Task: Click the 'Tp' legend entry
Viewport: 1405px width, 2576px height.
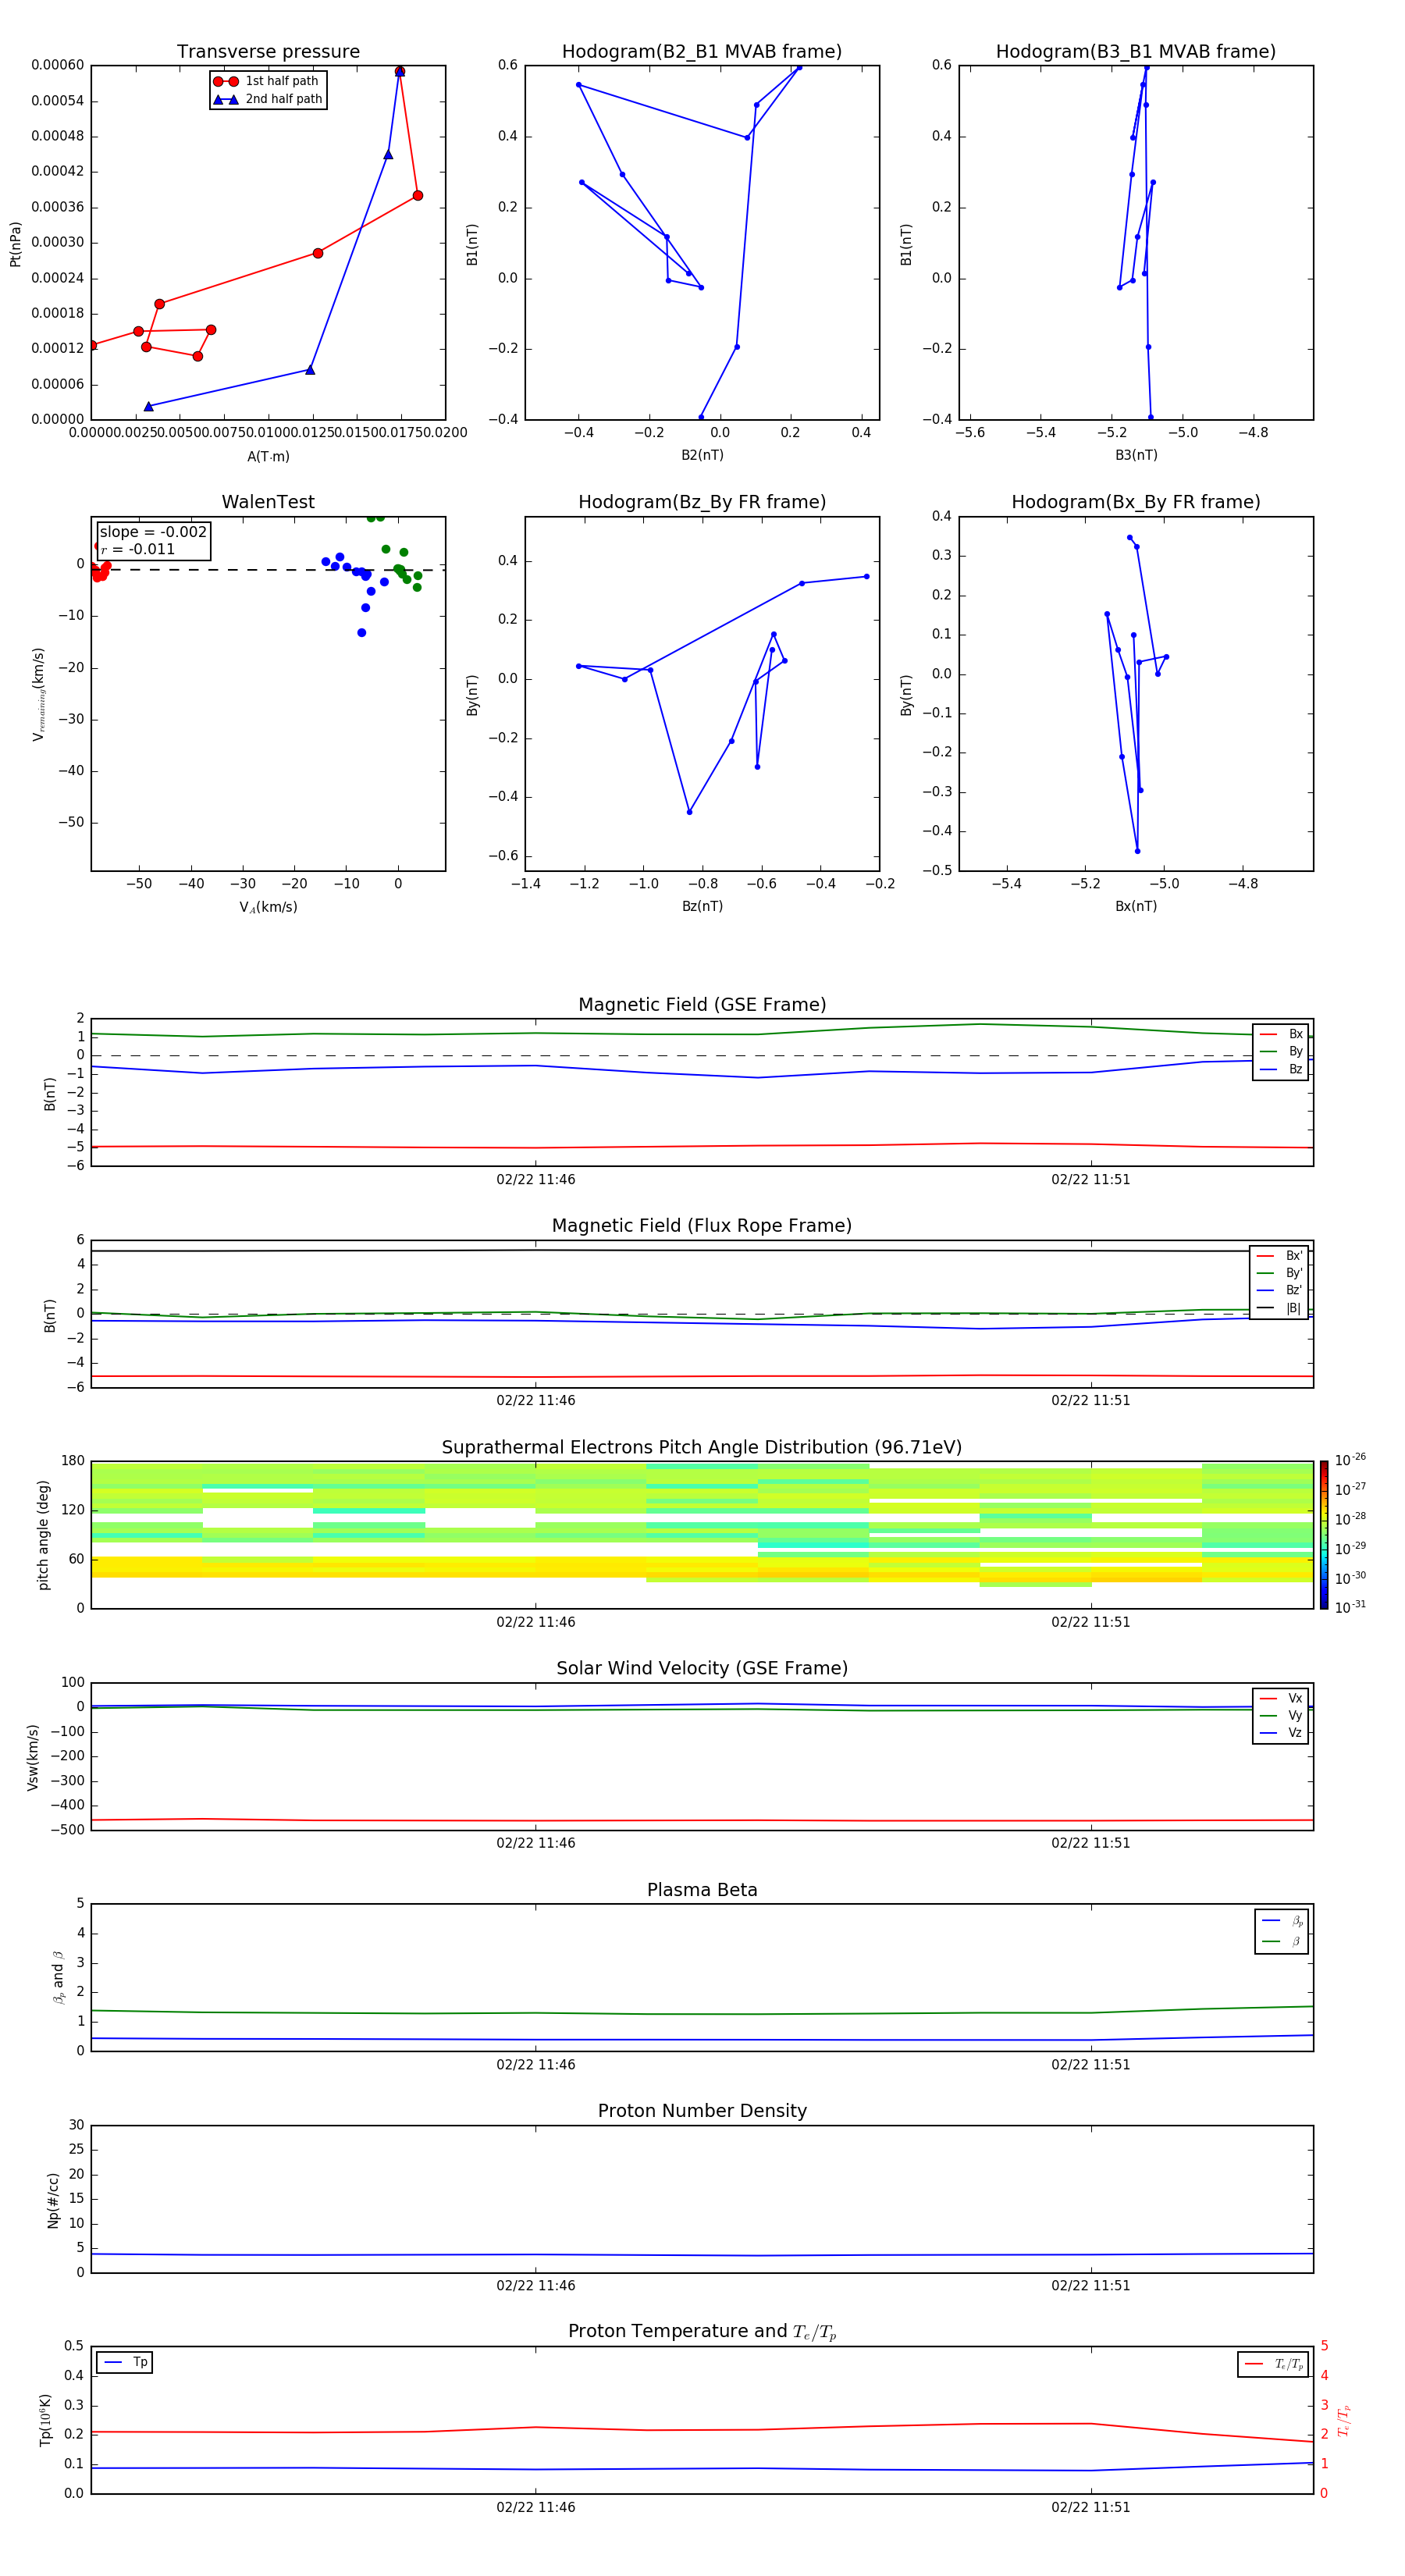Action: coord(125,2362)
